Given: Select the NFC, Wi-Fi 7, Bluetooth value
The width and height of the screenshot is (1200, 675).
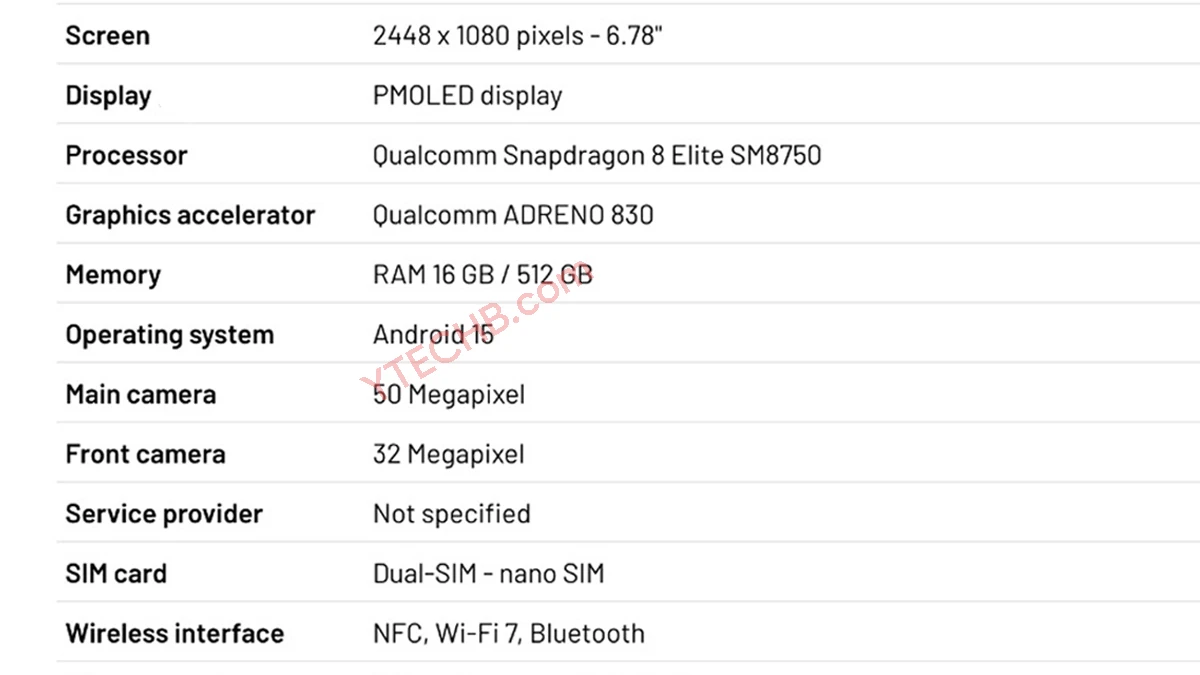Looking at the screenshot, I should (x=508, y=634).
